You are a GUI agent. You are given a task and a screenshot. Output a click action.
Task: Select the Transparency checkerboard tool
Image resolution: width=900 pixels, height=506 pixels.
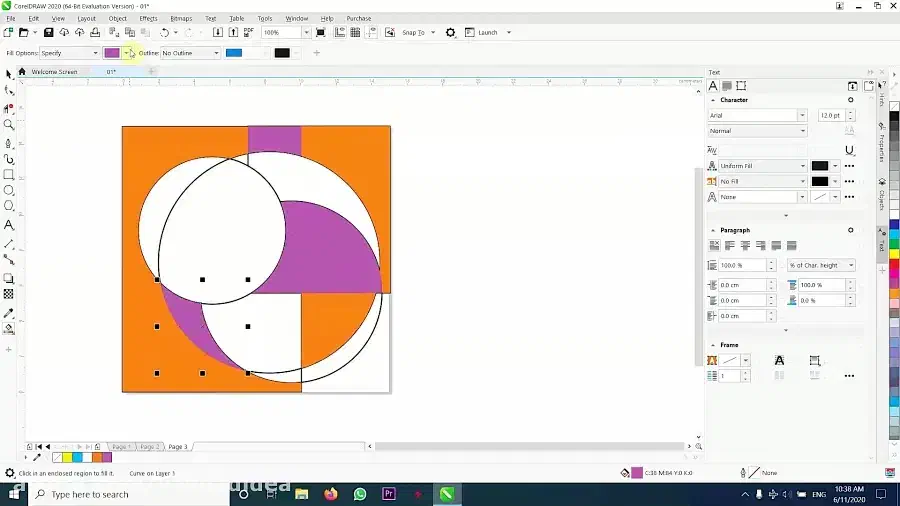point(9,294)
